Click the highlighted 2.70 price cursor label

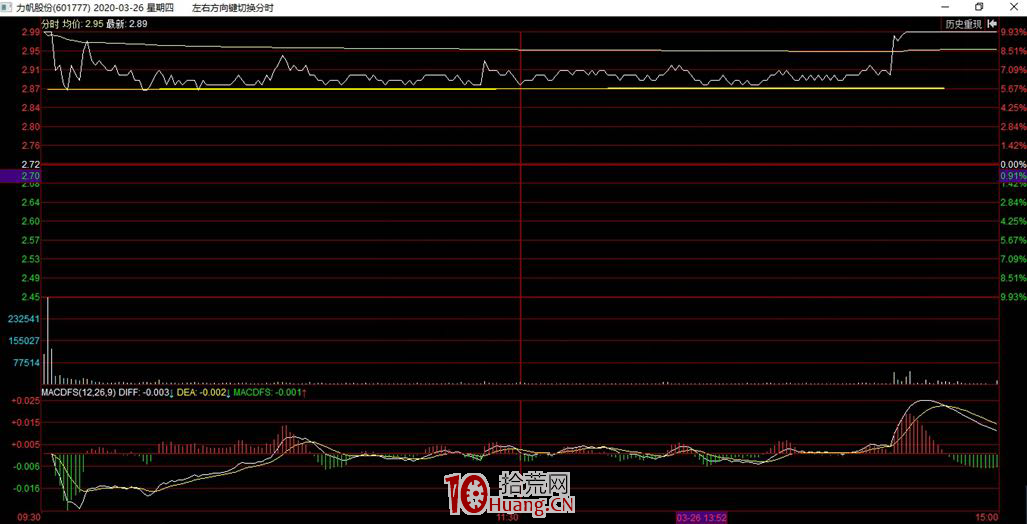point(20,176)
